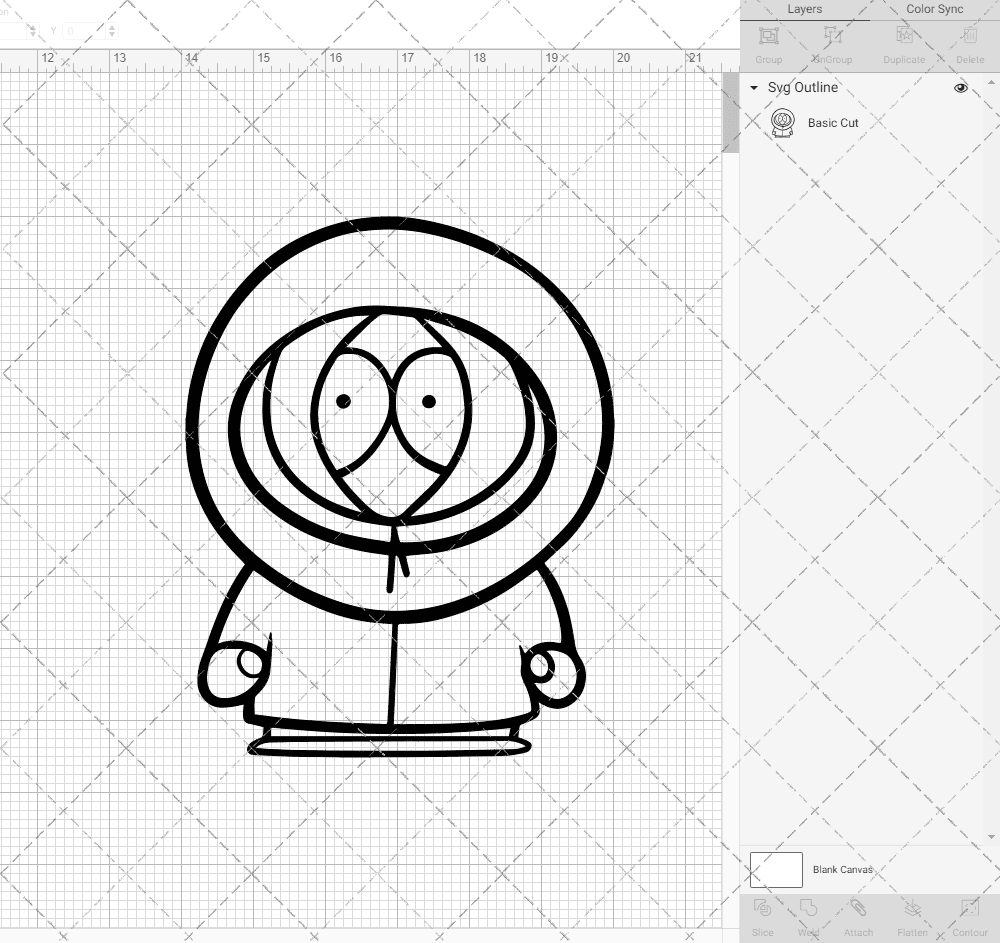1000x943 pixels.
Task: Hide the Svg Outline layer via eye icon
Action: 960,88
